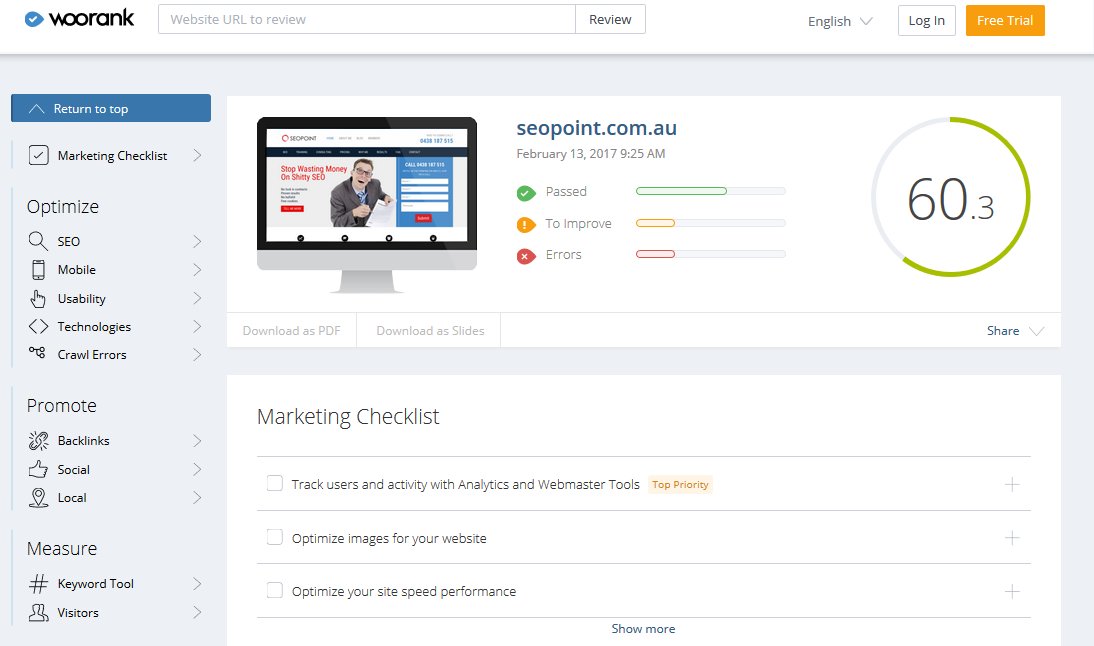Click the orange To Improve progress bar

click(x=710, y=223)
